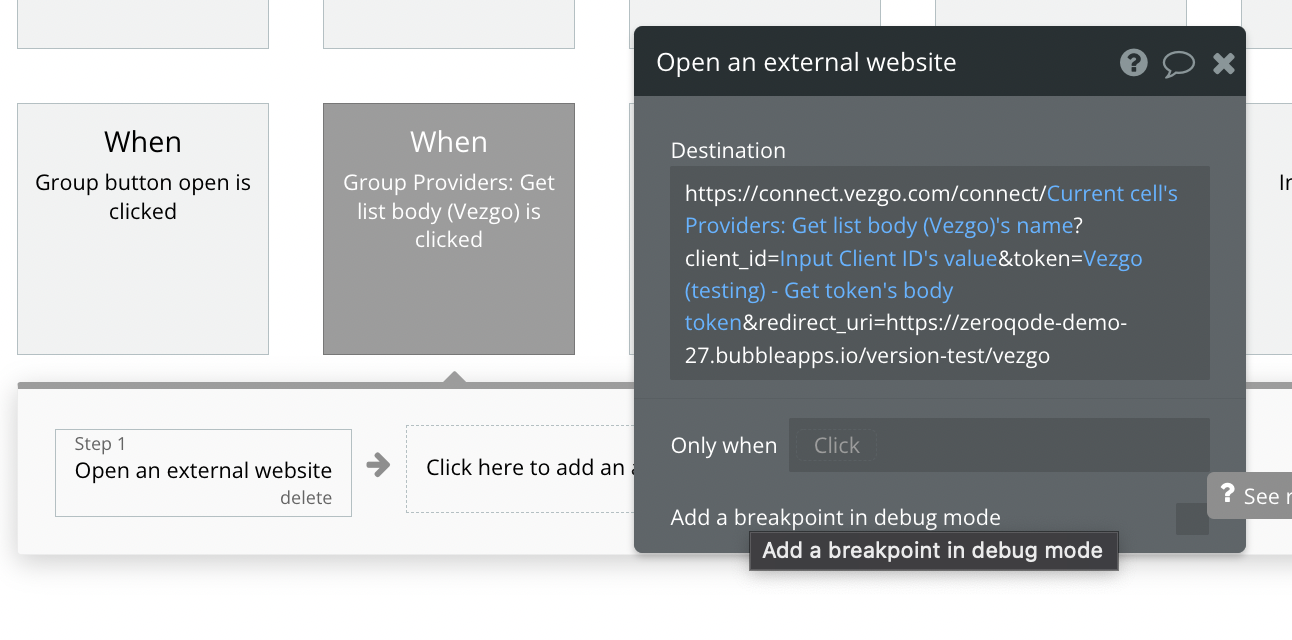Edit the Input Client ID's value expression
The image size is (1292, 640).
click(x=888, y=258)
